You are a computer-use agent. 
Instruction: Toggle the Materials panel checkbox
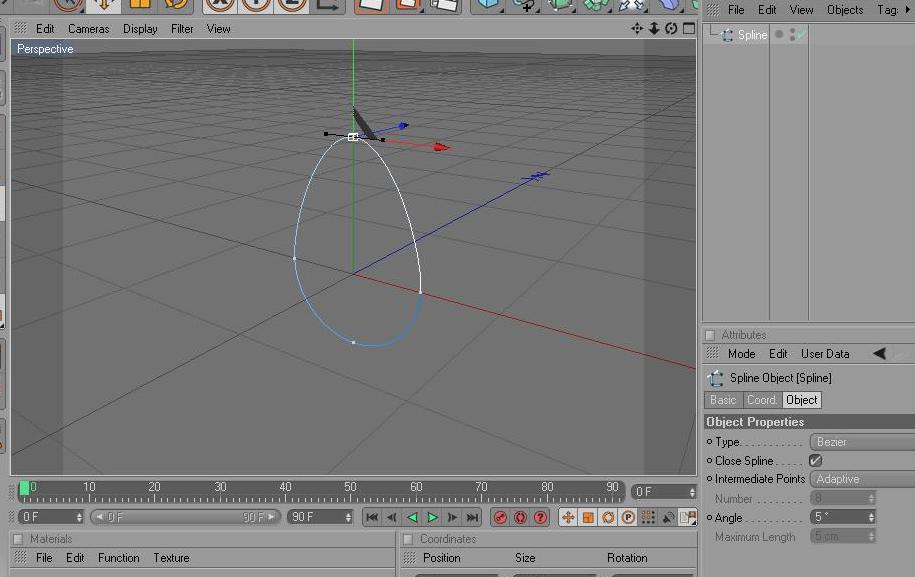18,539
